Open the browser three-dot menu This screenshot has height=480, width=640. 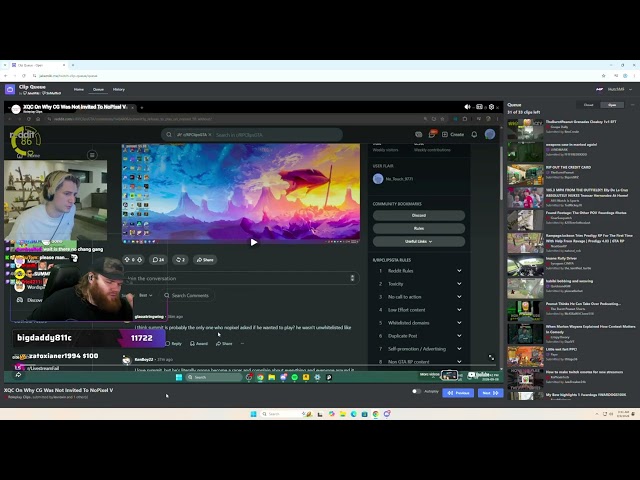pyautogui.click(x=635, y=76)
